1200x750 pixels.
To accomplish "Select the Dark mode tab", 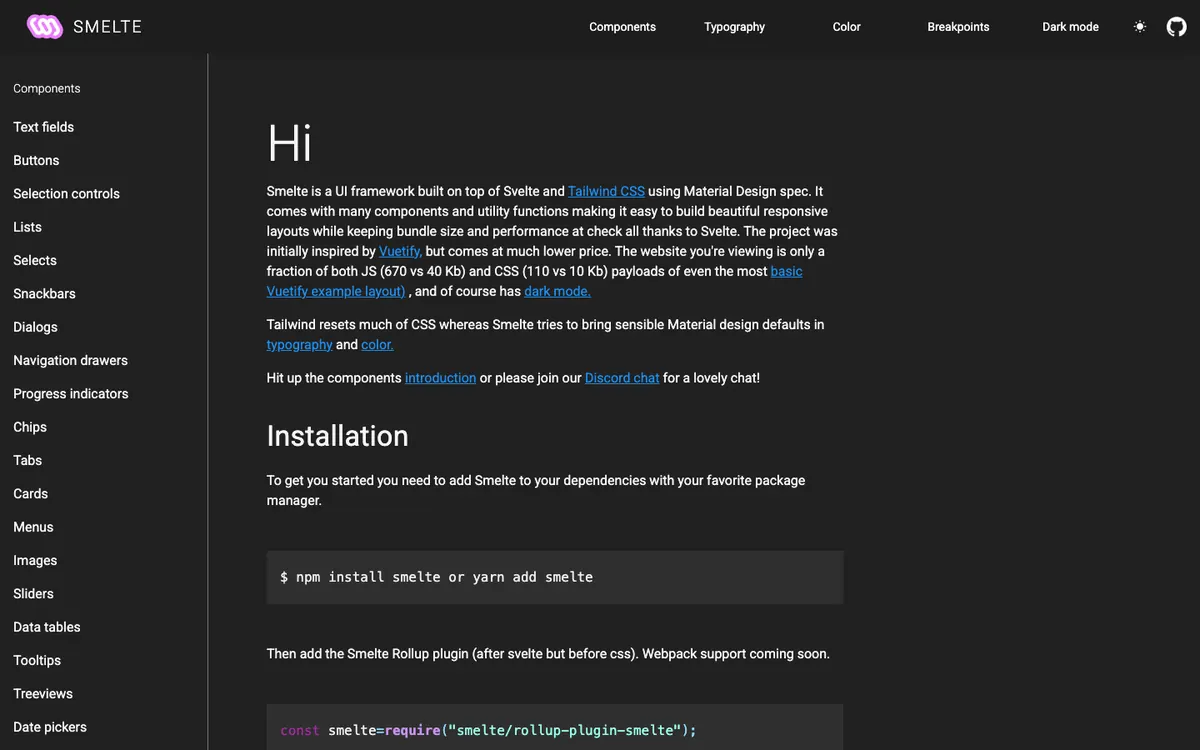I will point(1070,27).
